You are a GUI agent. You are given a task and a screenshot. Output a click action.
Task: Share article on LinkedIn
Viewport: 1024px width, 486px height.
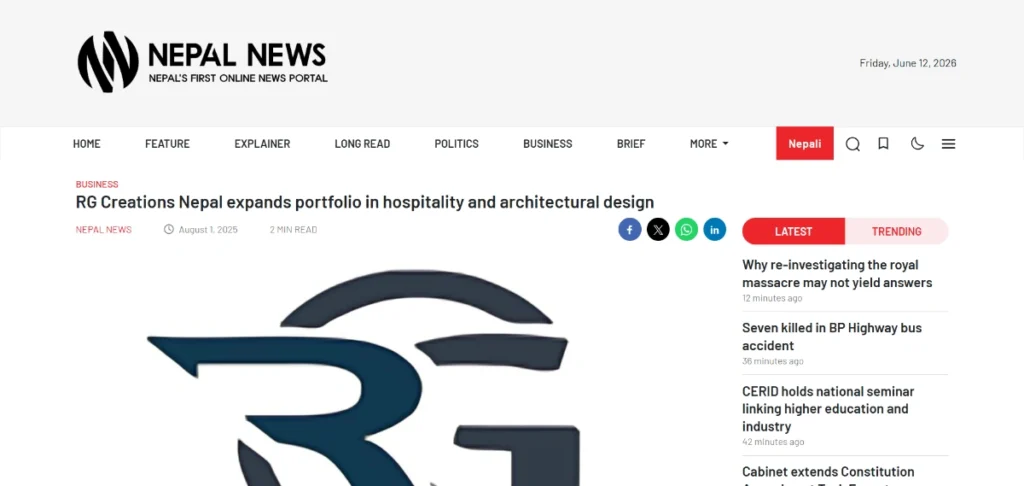(x=714, y=229)
